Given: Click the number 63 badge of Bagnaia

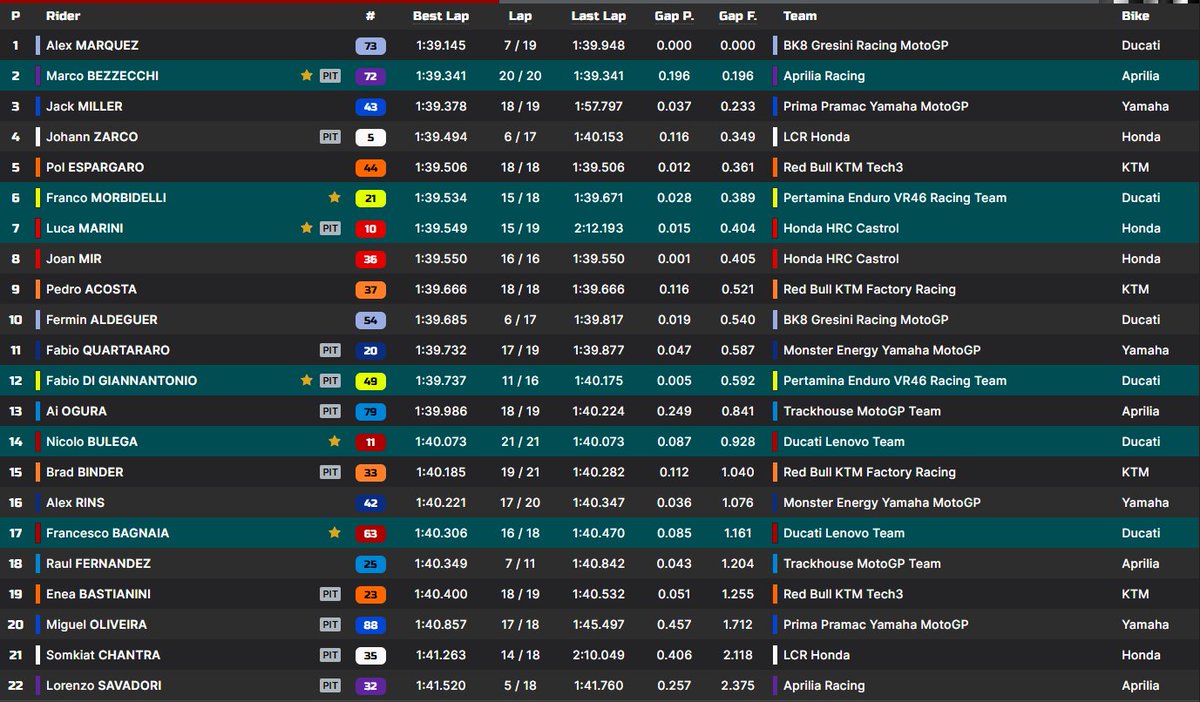Looking at the screenshot, I should click(370, 533).
